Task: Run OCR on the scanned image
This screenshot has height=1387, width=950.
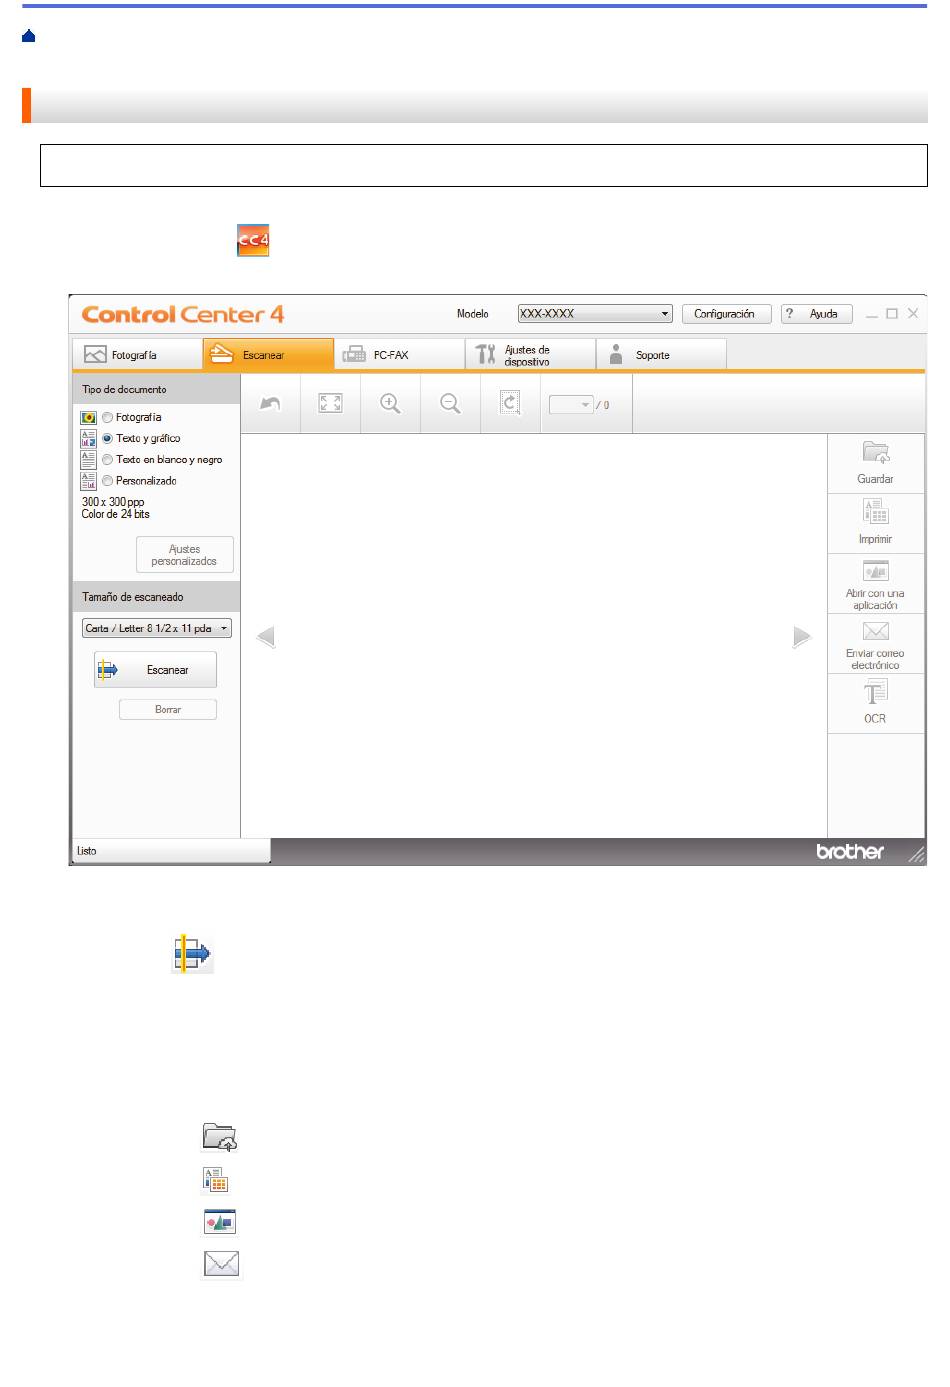Action: click(x=876, y=703)
